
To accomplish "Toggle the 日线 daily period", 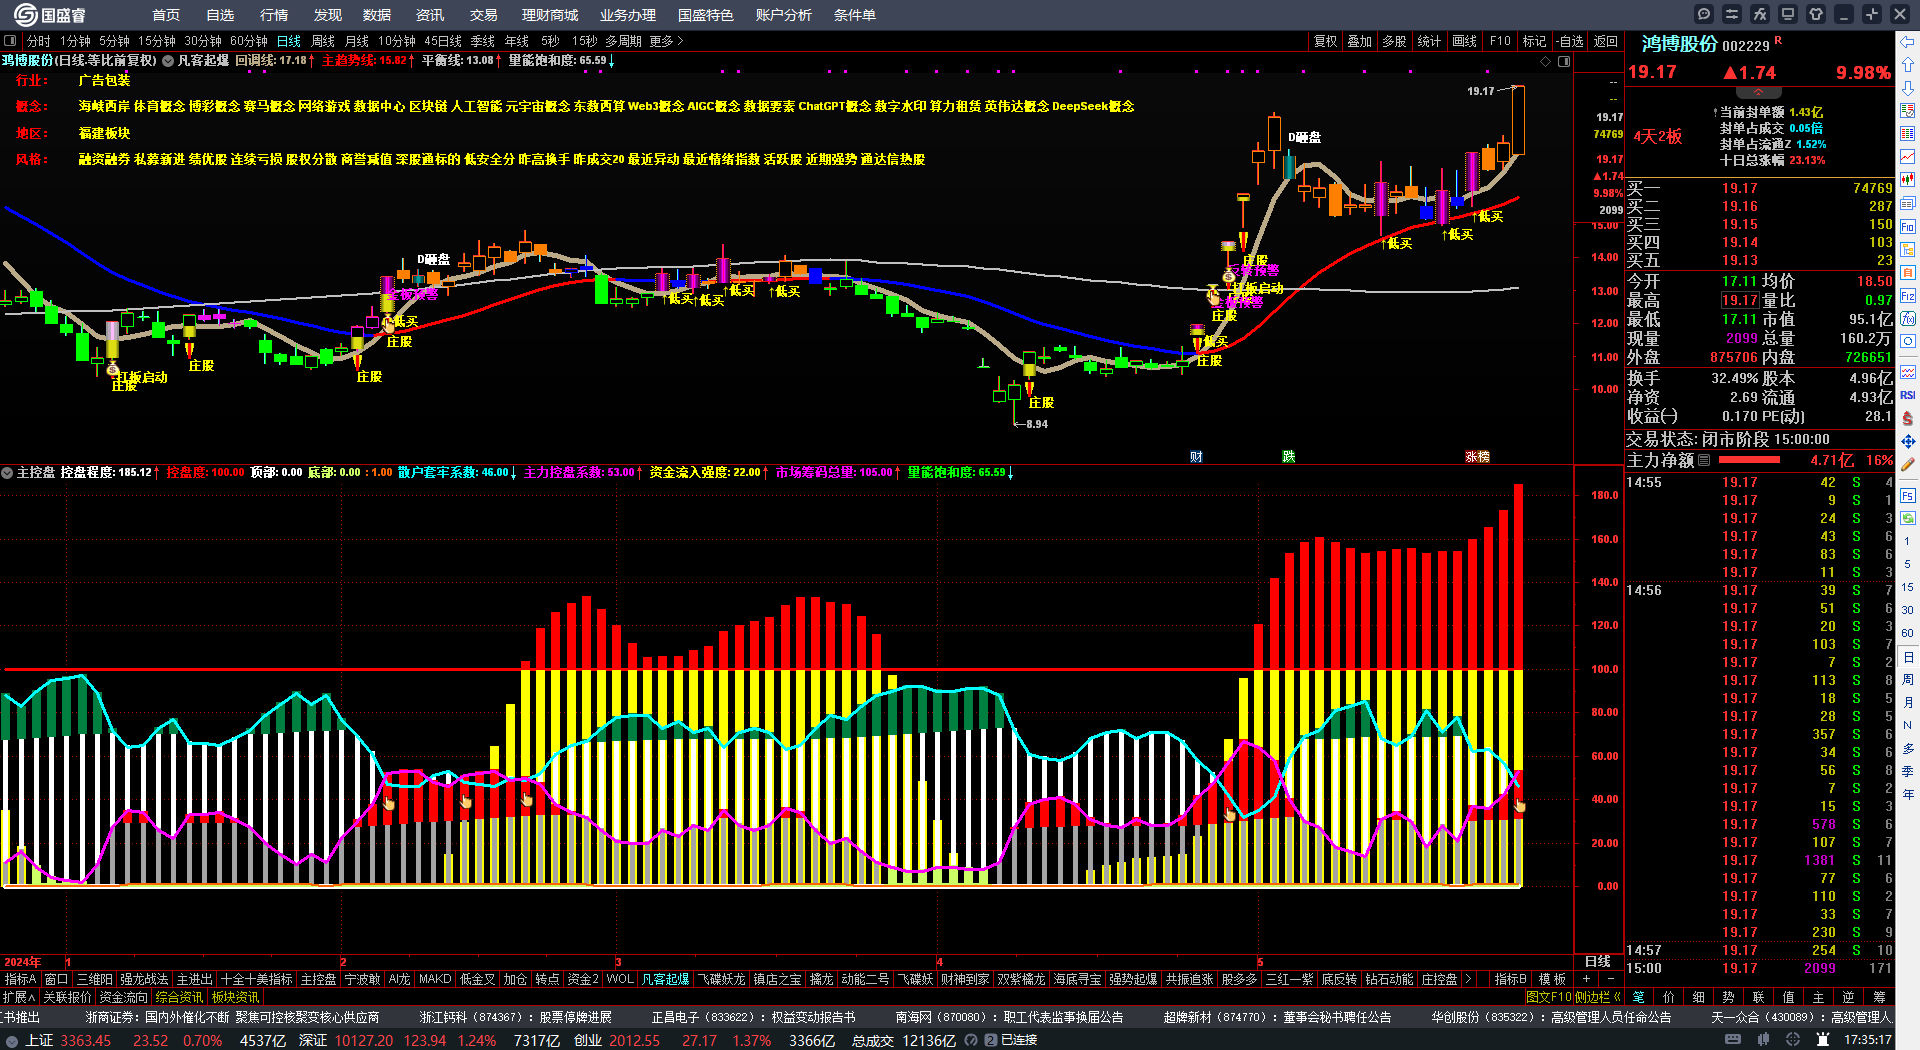I will pos(289,41).
